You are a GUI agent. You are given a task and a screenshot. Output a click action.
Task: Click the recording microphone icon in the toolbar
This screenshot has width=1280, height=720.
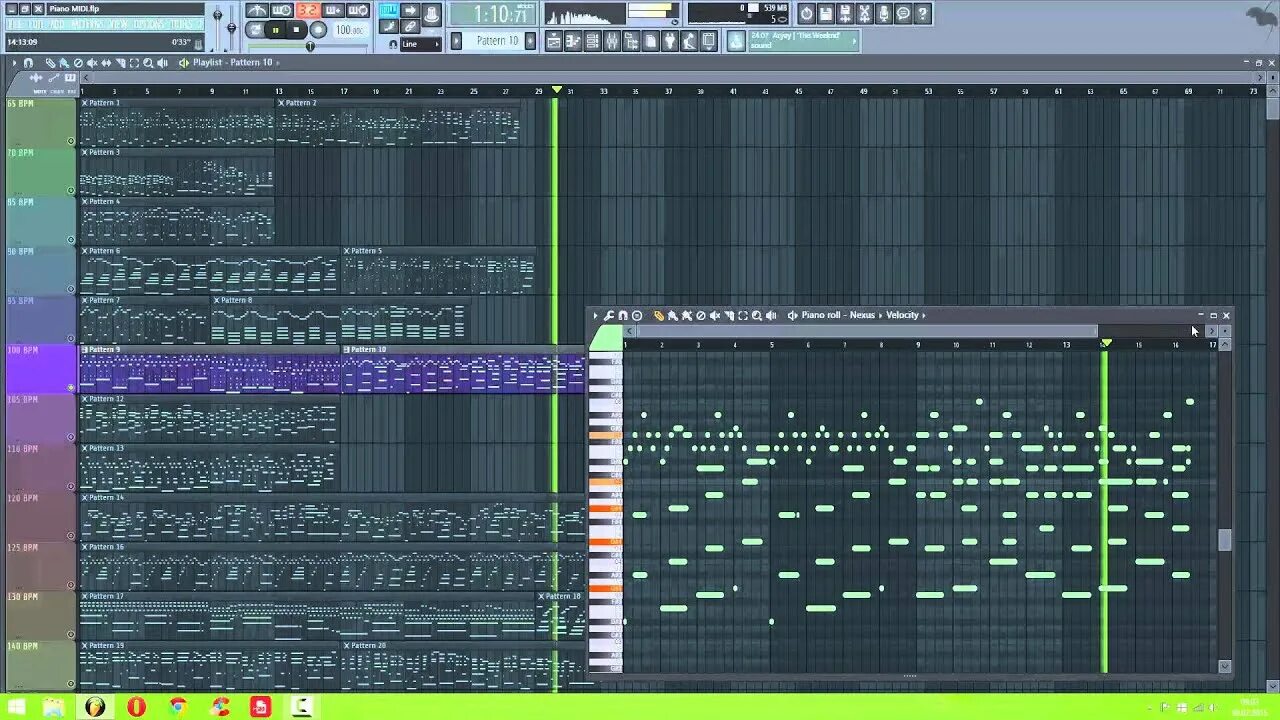coord(883,13)
